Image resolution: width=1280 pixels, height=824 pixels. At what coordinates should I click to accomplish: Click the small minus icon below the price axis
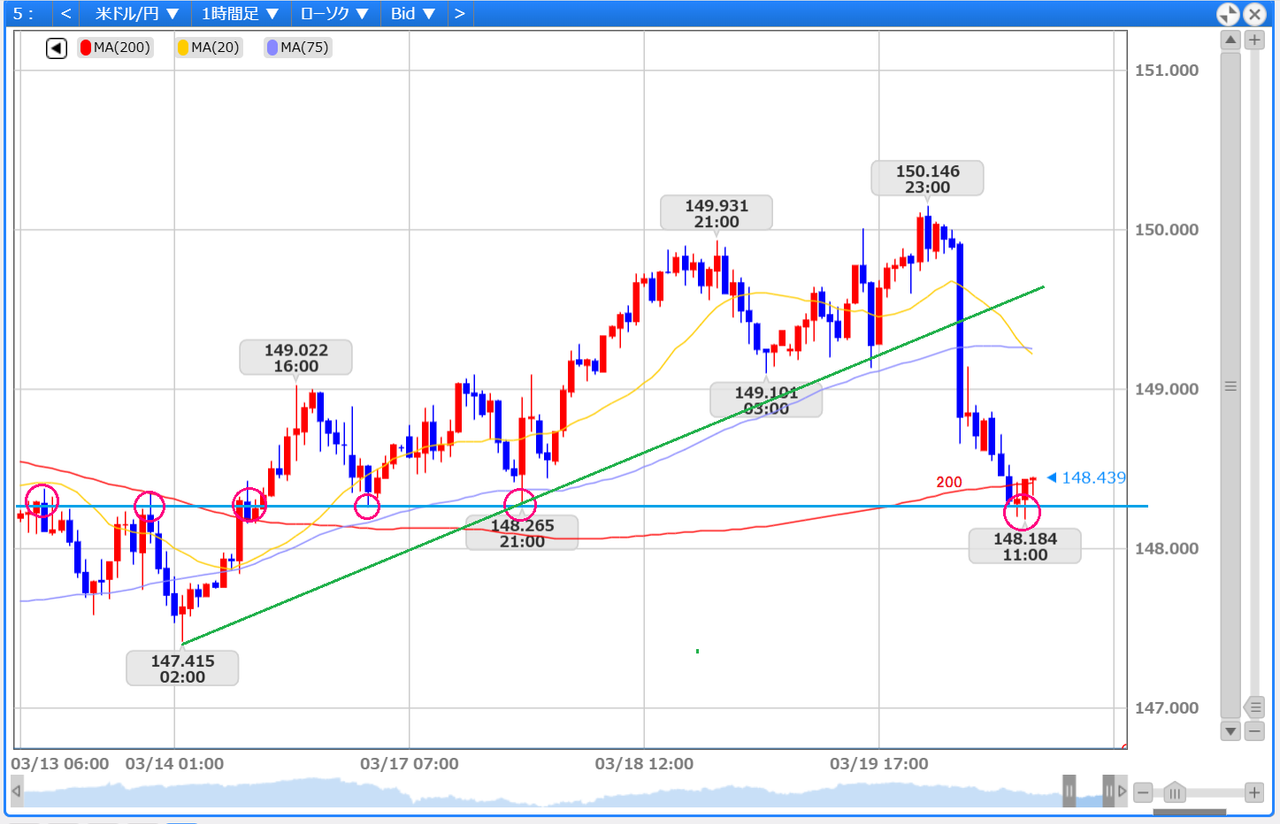tap(1254, 731)
